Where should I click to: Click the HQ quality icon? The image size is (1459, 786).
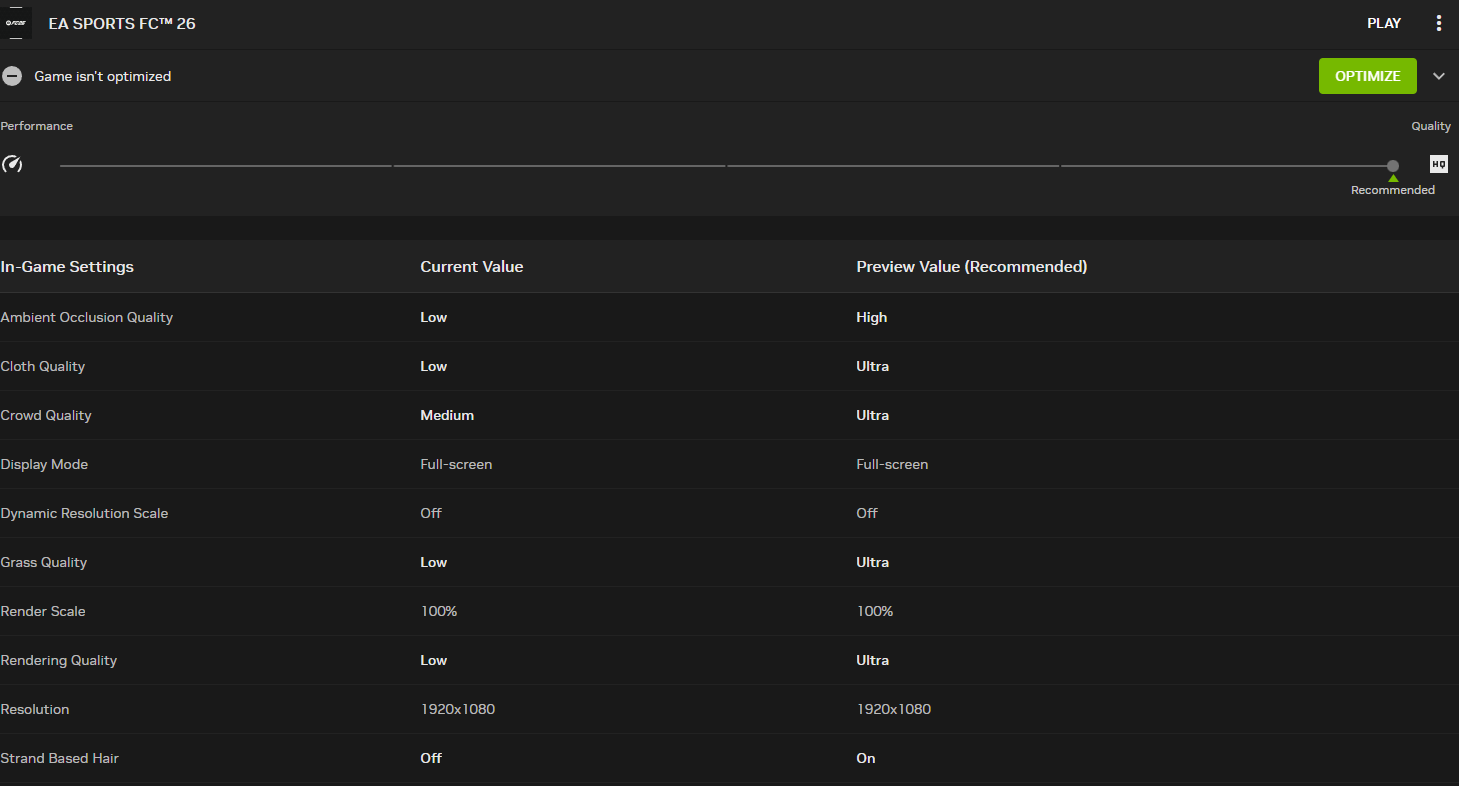point(1438,164)
